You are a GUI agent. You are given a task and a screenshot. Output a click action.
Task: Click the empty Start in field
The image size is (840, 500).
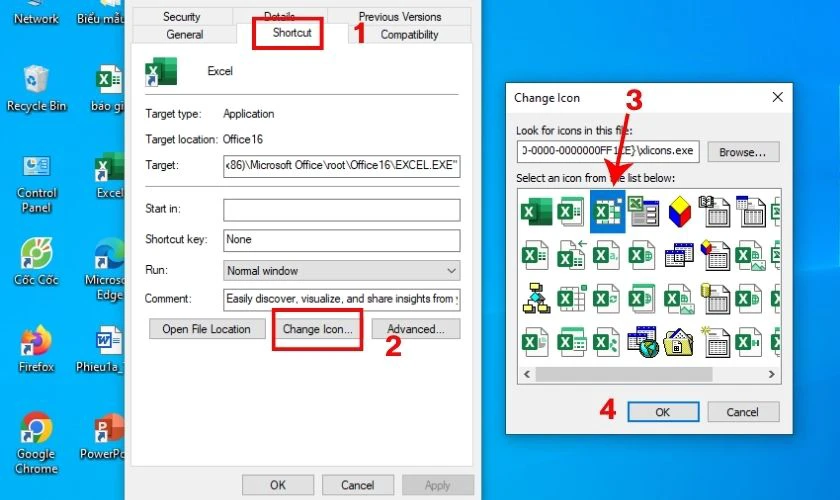click(x=342, y=210)
